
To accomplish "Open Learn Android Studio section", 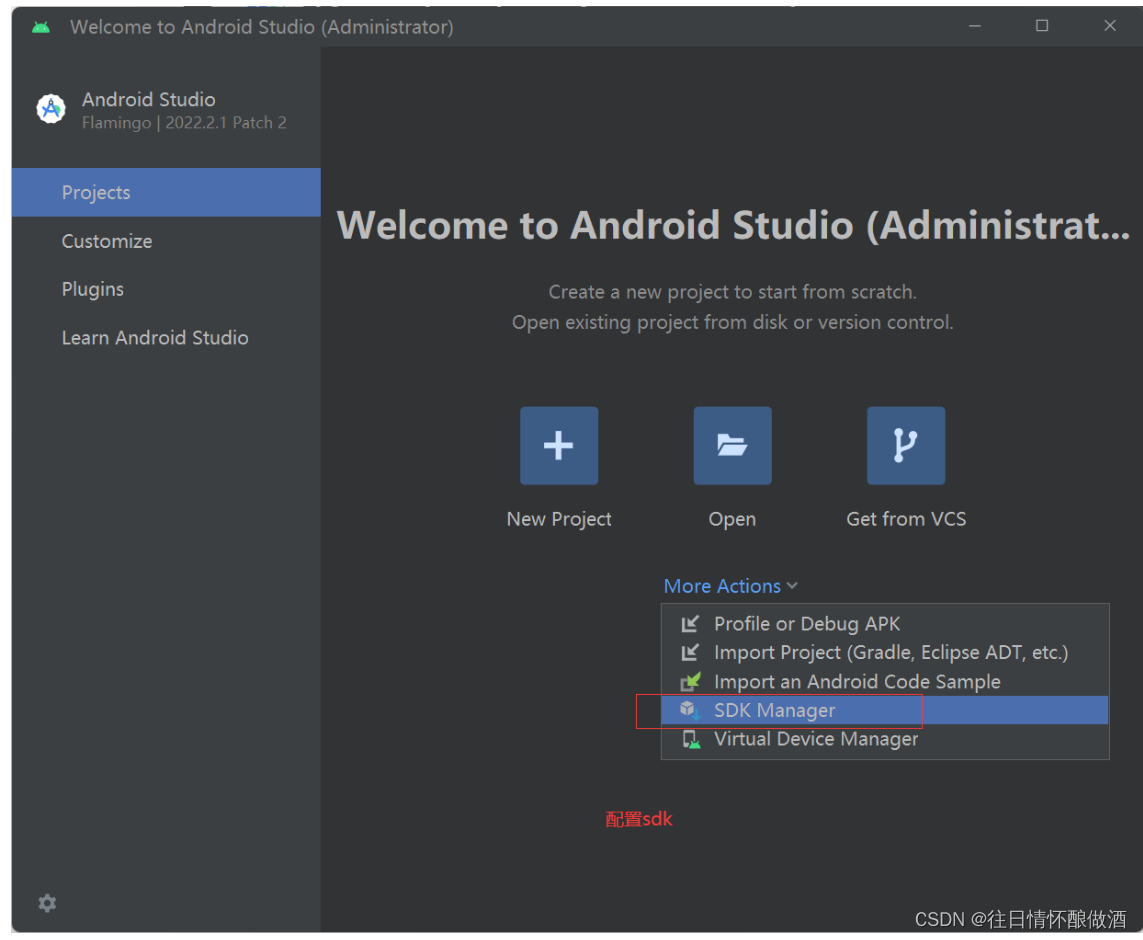I will (x=166, y=337).
